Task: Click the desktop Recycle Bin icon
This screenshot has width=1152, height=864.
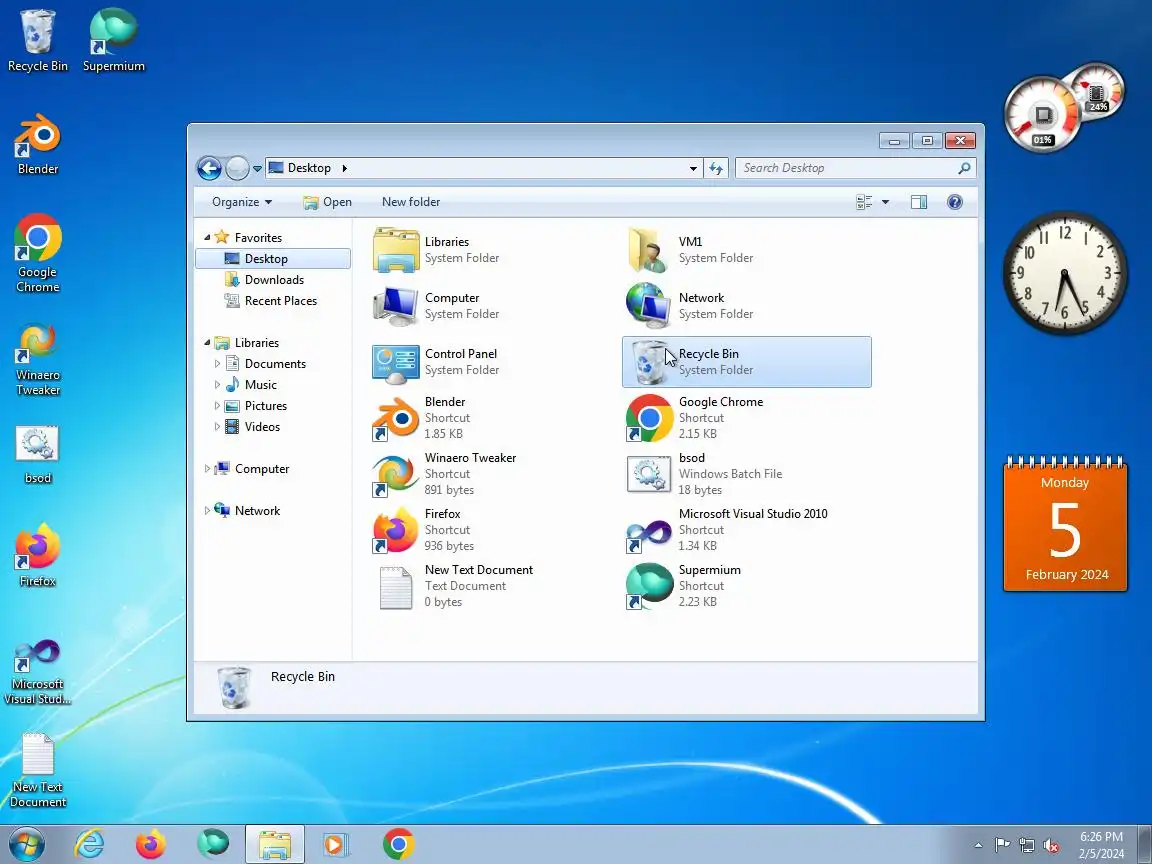Action: tap(37, 41)
